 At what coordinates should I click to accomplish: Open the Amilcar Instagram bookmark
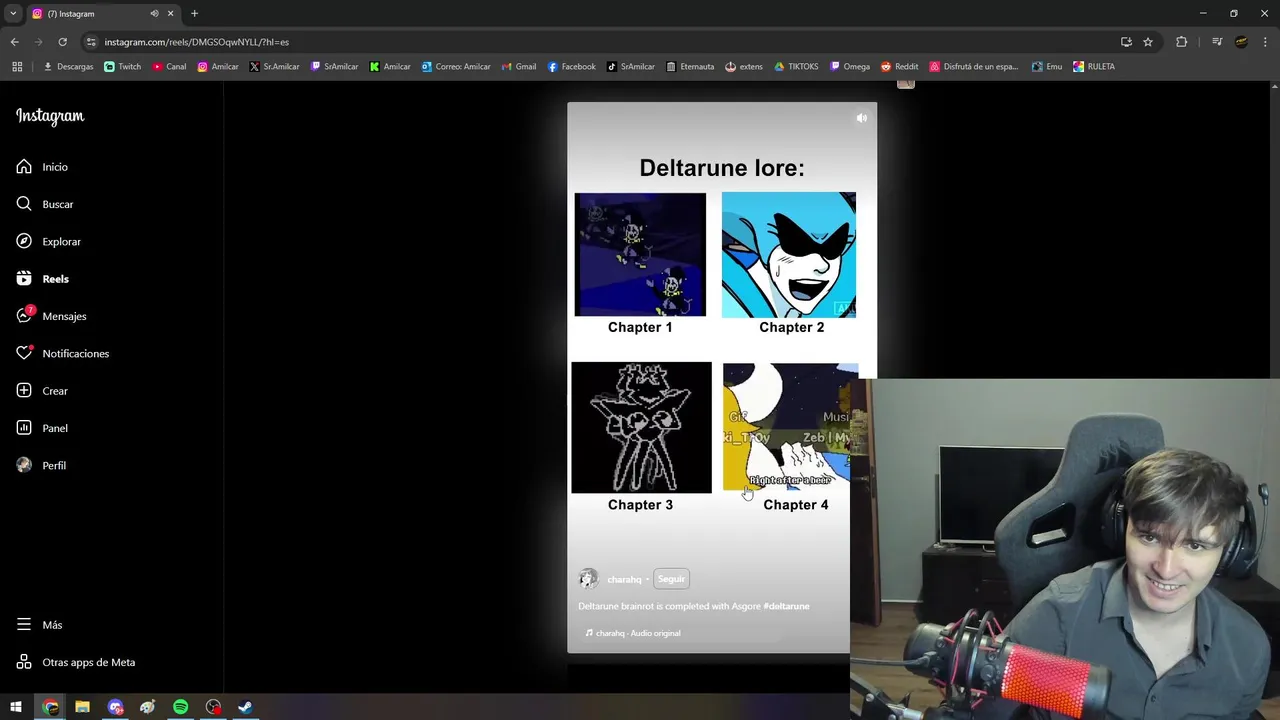[x=218, y=67]
